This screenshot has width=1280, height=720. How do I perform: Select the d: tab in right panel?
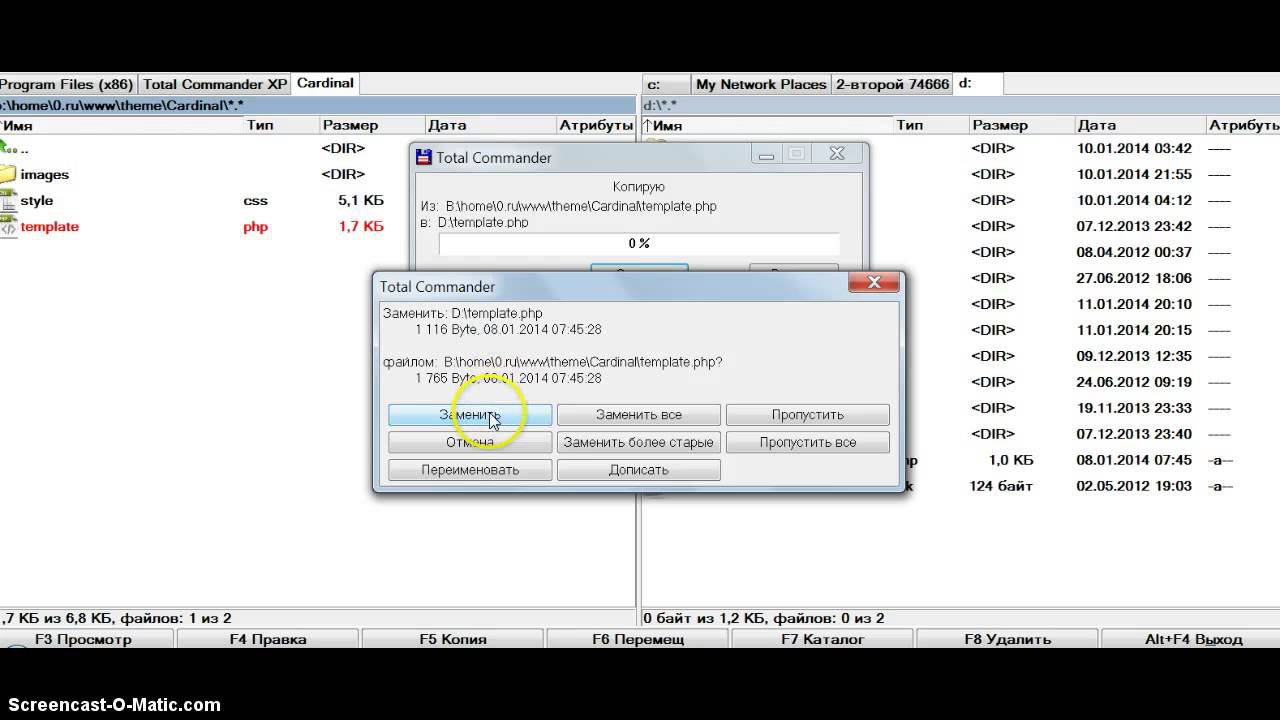pos(977,83)
